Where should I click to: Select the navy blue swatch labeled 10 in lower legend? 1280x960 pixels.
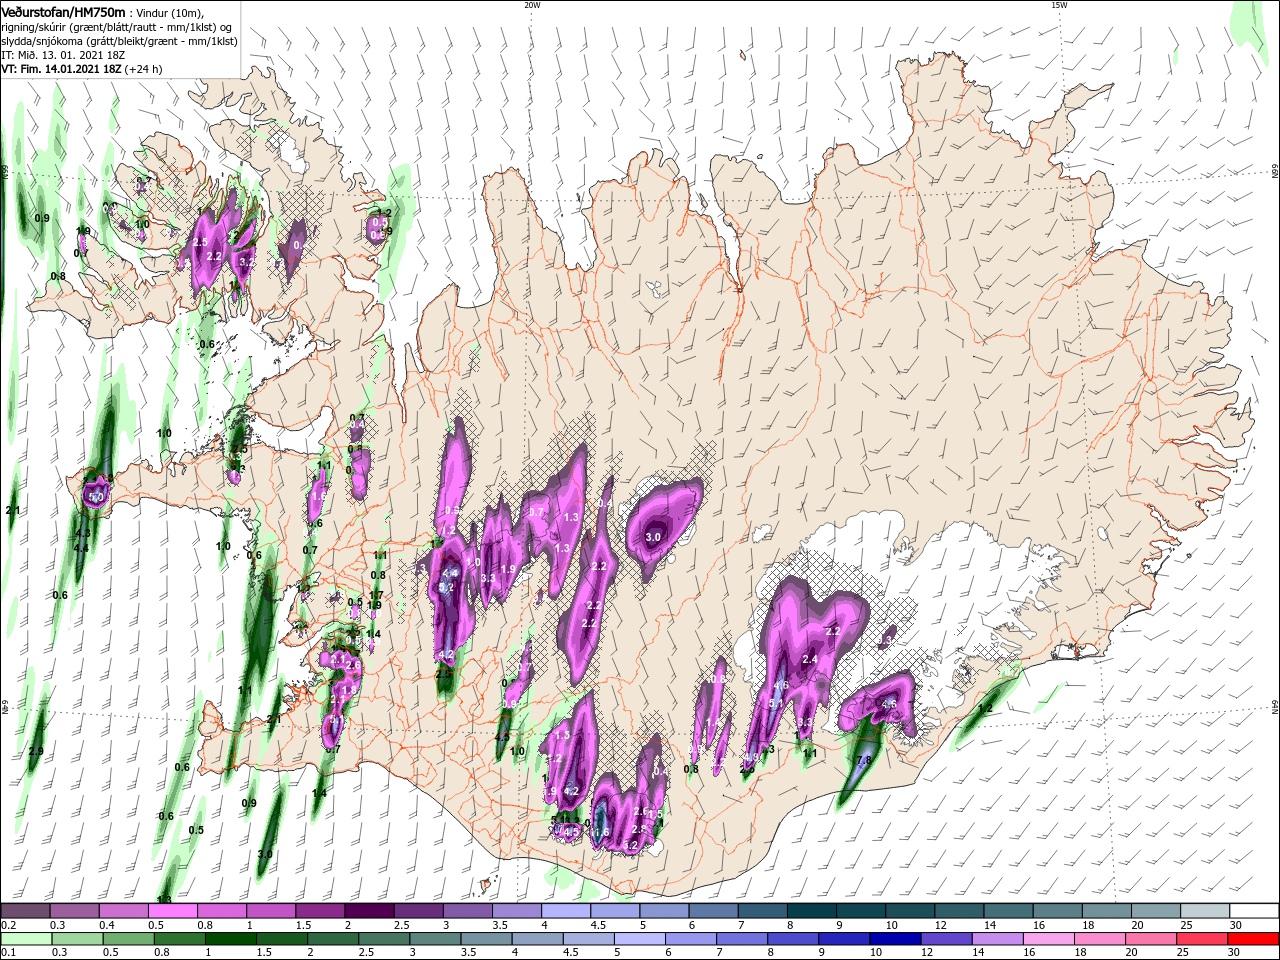point(894,939)
